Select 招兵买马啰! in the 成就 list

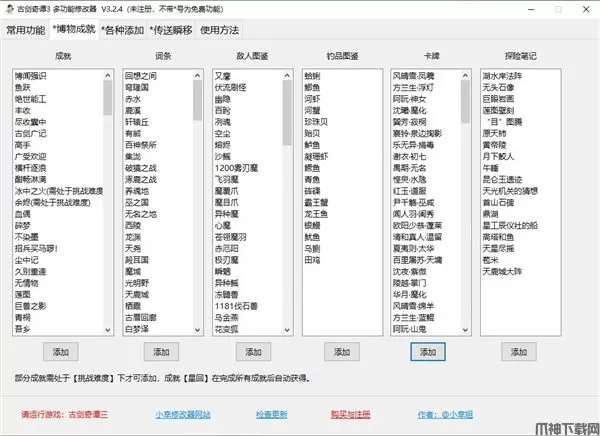click(x=36, y=248)
